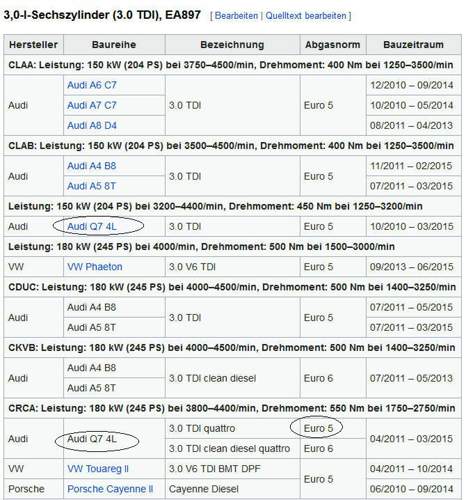Click the CDUC engine specification row
The width and height of the screenshot is (466, 500).
coord(232,287)
